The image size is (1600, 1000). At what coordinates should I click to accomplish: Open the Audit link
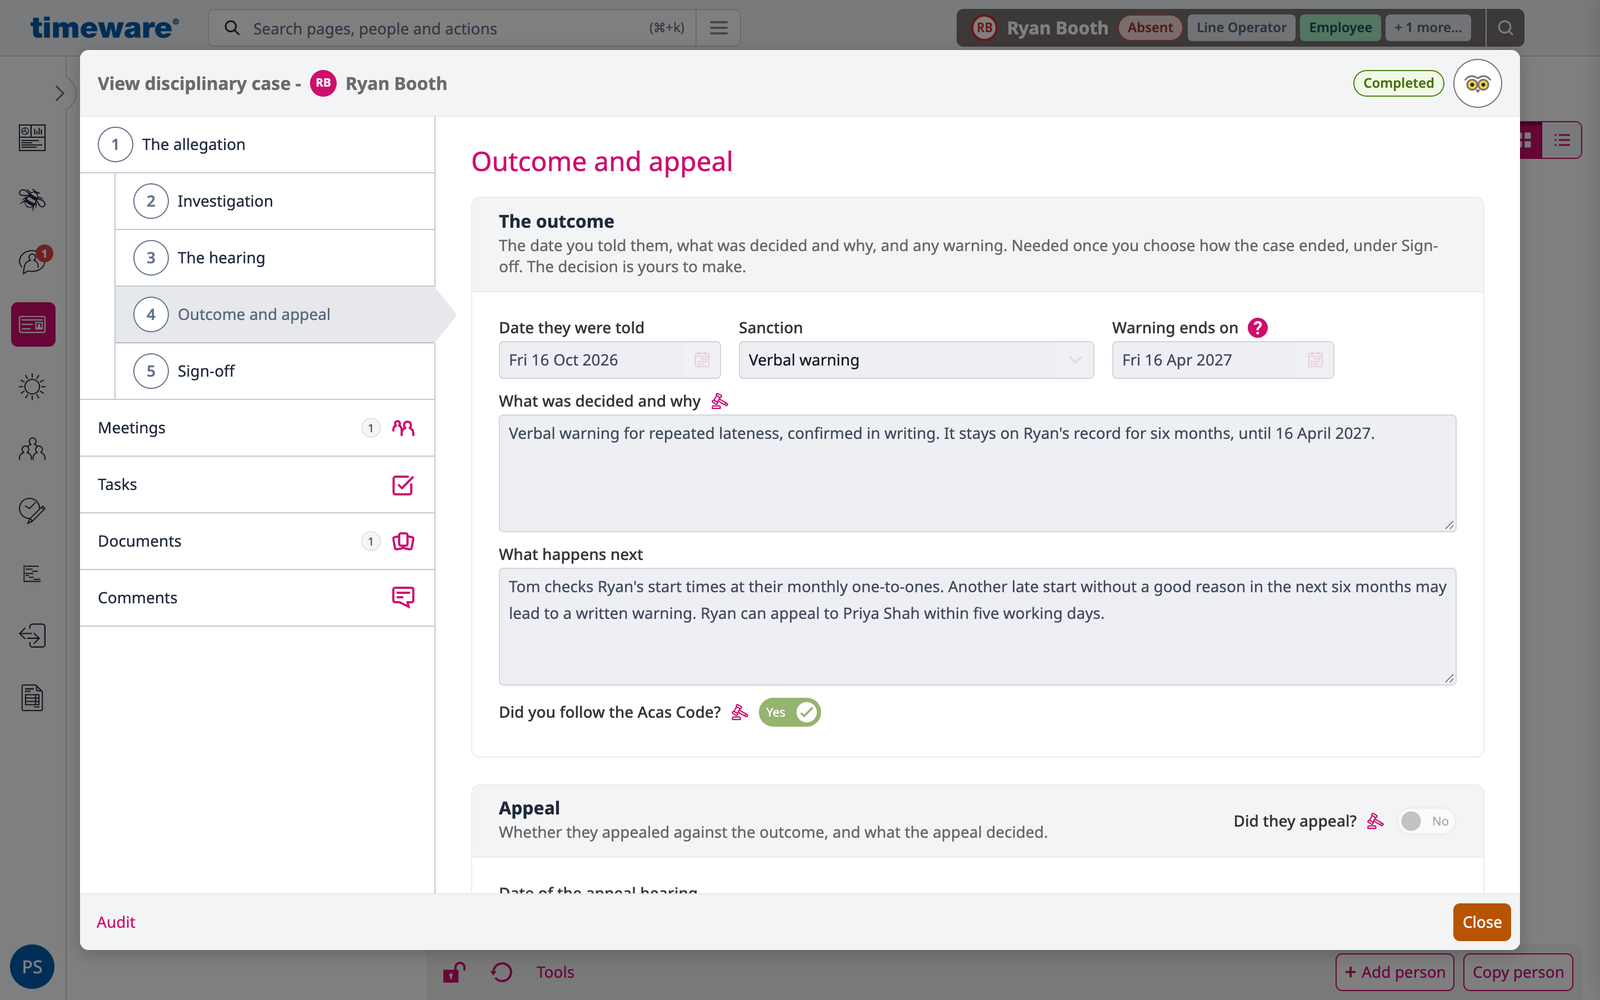coord(116,922)
